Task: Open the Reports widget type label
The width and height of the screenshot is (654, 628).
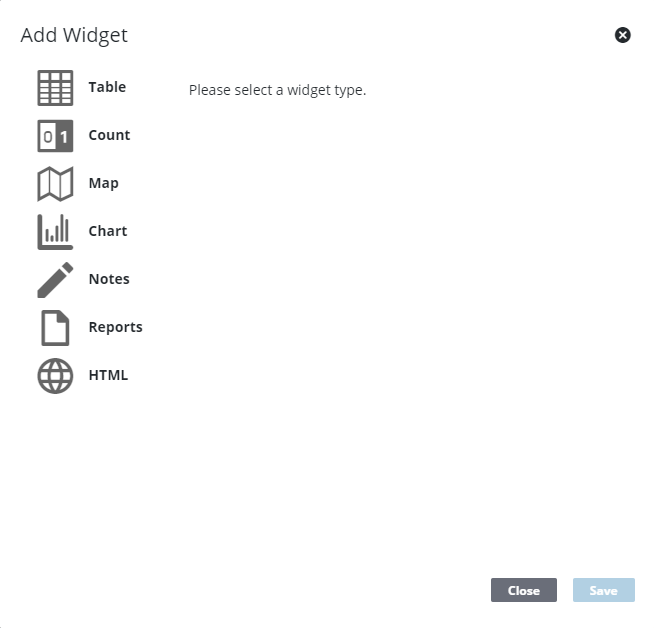Action: click(115, 327)
